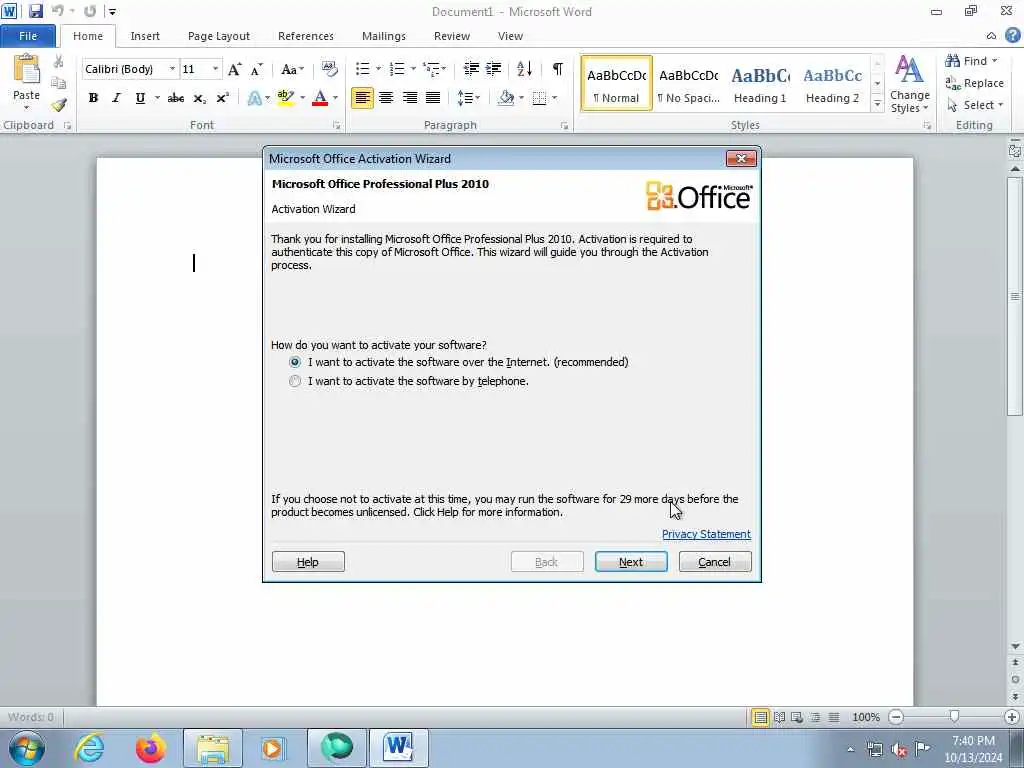
Task: Toggle Show/Hide paragraph marks
Action: click(558, 69)
